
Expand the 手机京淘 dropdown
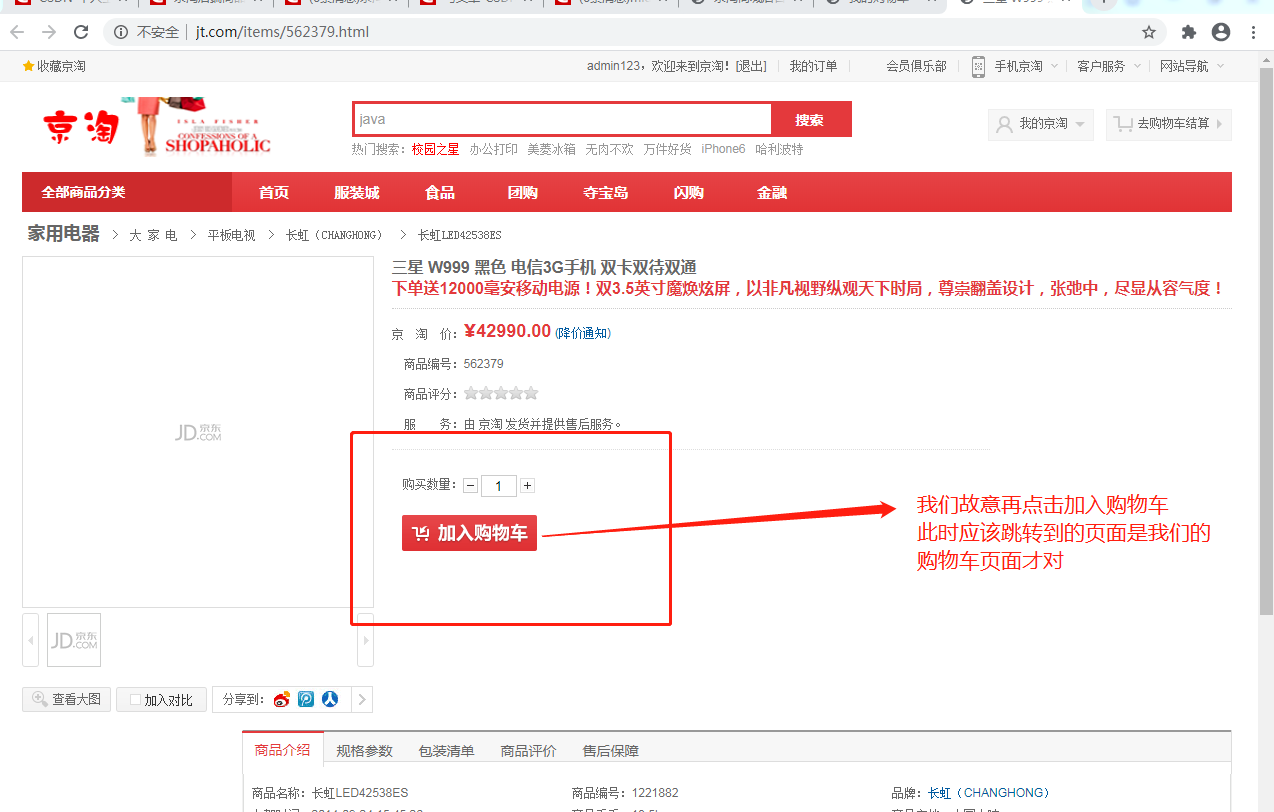(1053, 66)
